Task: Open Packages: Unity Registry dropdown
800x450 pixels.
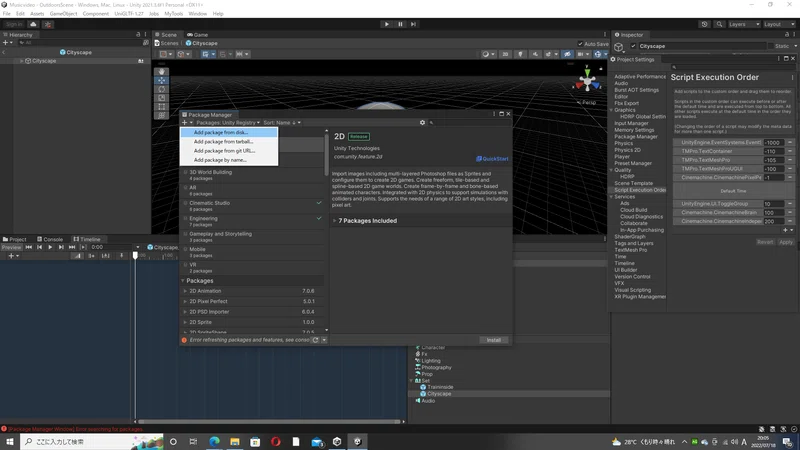Action: [x=228, y=122]
